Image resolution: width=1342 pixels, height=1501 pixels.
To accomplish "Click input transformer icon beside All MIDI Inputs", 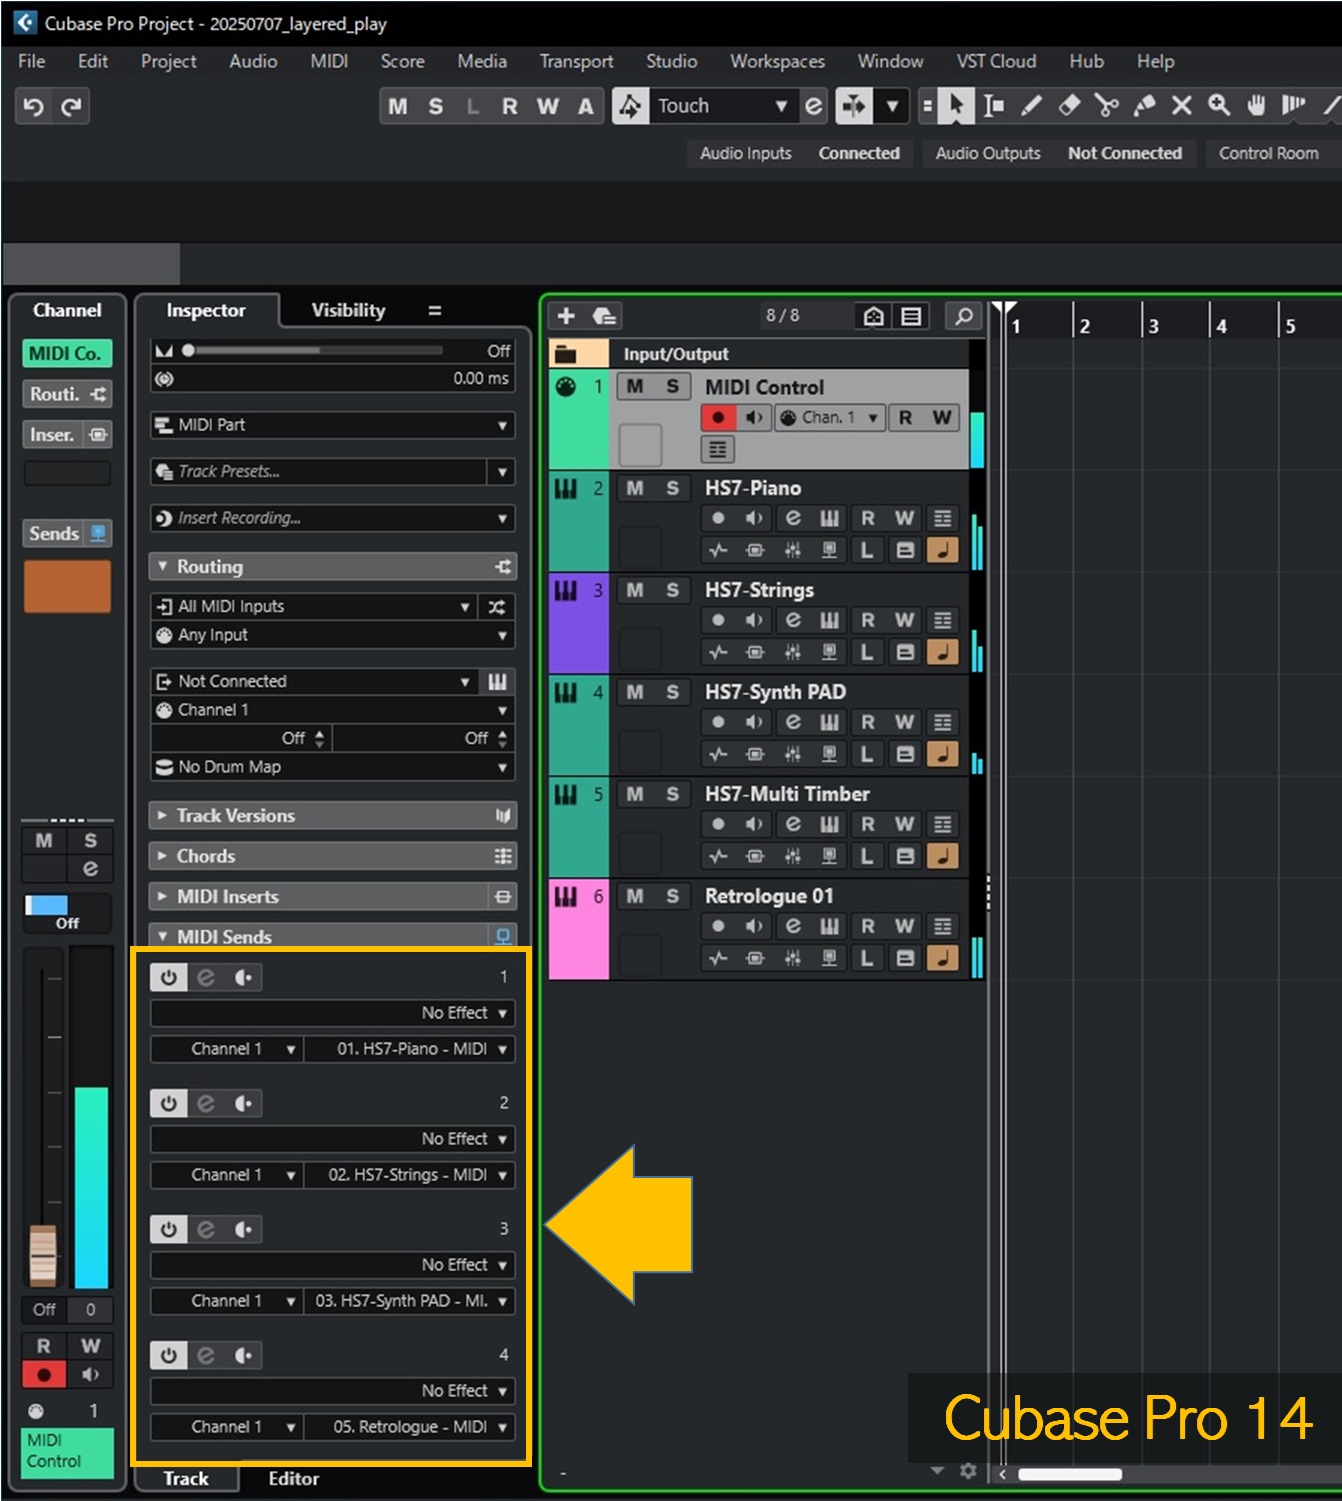I will 497,607.
